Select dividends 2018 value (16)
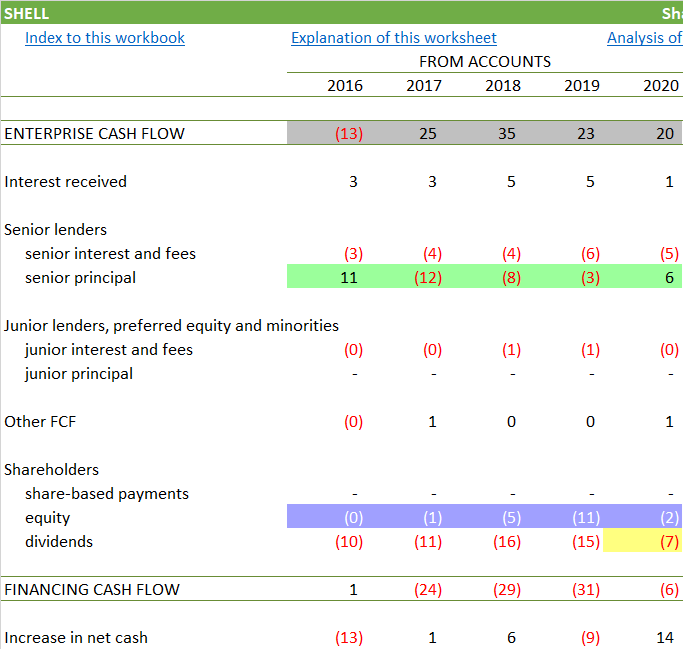Image resolution: width=683 pixels, height=649 pixels. click(x=507, y=541)
